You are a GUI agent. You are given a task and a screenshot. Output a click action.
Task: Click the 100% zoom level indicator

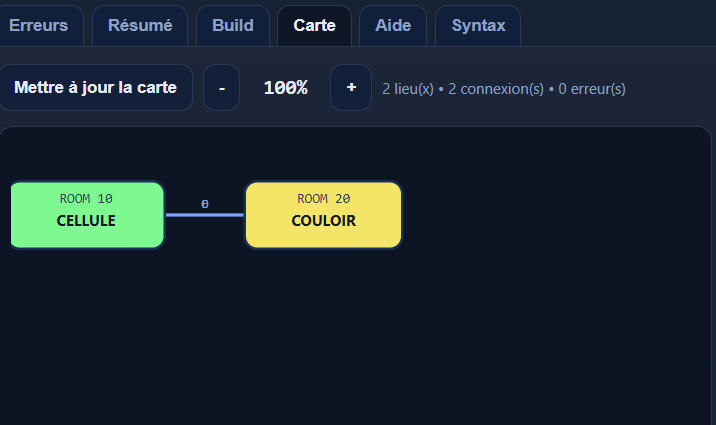286,88
